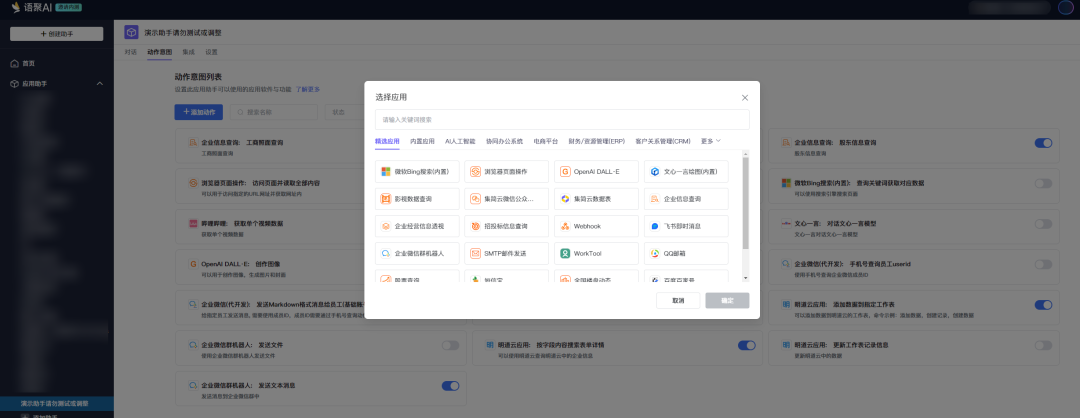Open the 财务/资源管理(ERP) tab
The height and width of the screenshot is (418, 1080).
tap(596, 141)
